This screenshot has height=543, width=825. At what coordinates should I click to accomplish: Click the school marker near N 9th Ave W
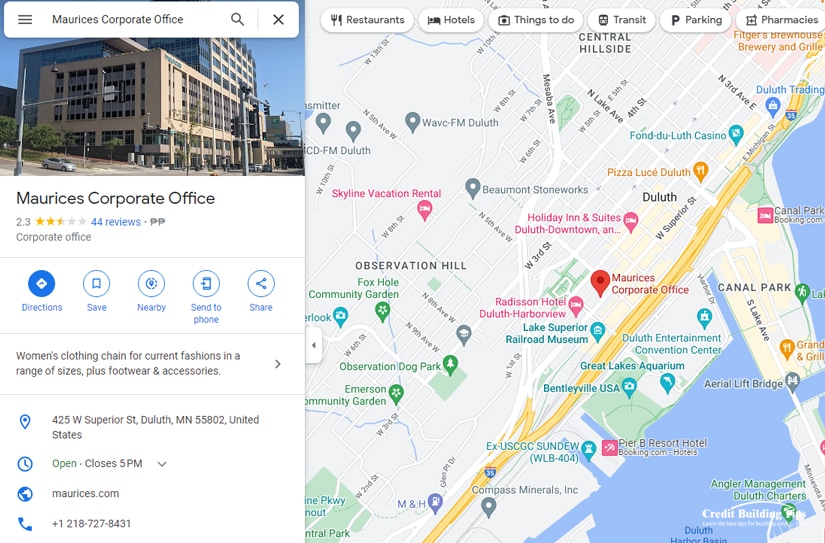tap(464, 335)
